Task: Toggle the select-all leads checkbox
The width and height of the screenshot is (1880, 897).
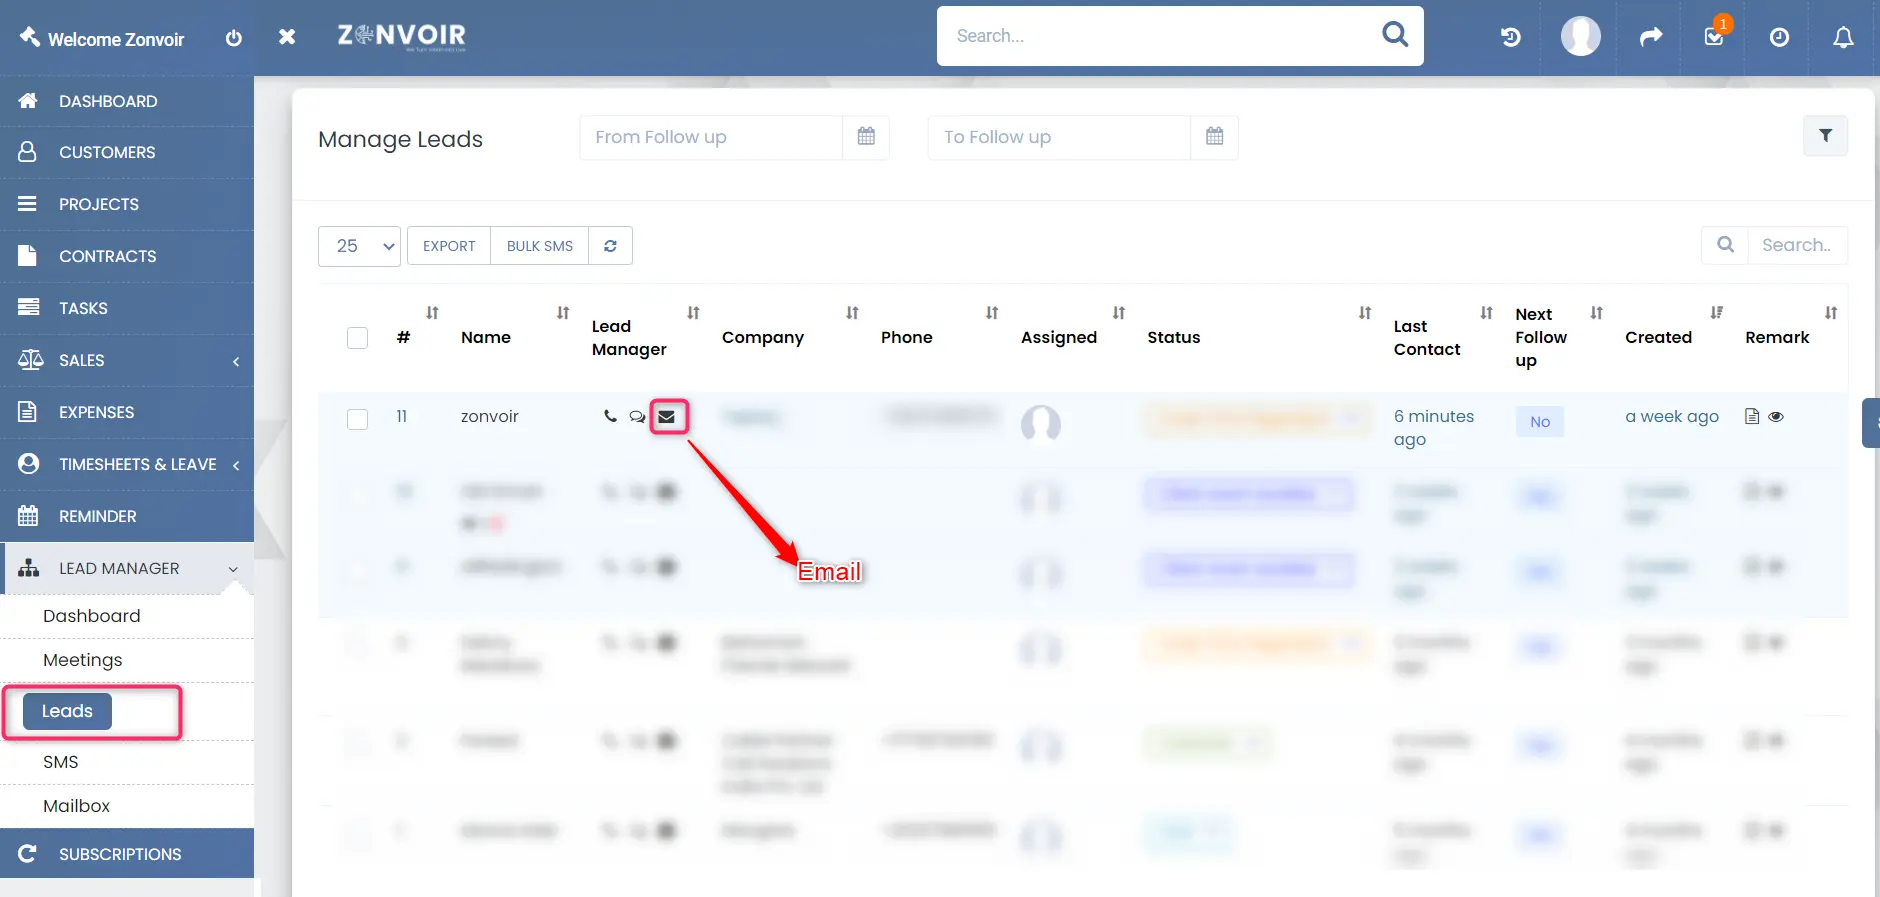Action: pyautogui.click(x=357, y=338)
